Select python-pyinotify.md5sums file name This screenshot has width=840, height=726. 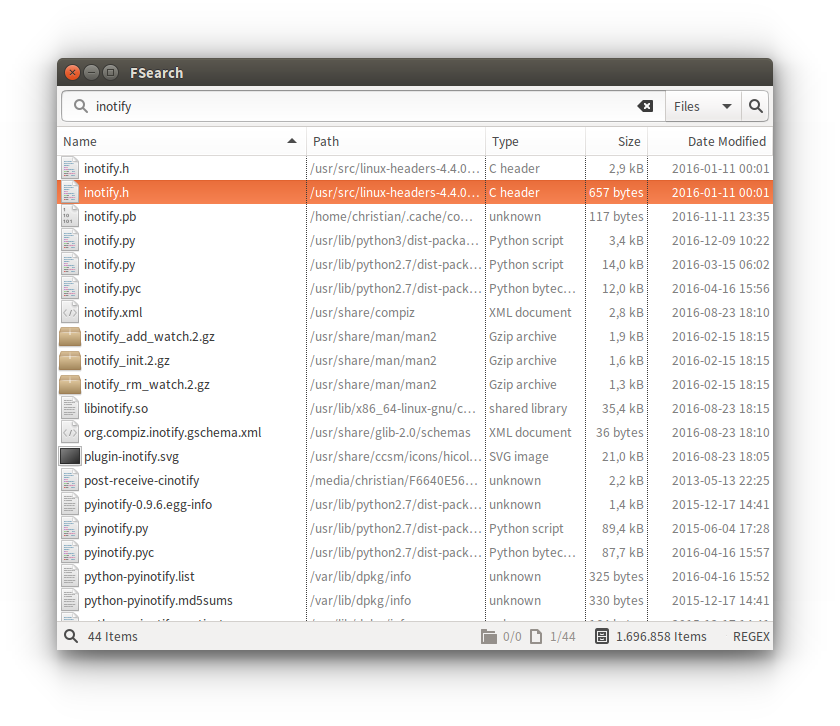point(158,601)
